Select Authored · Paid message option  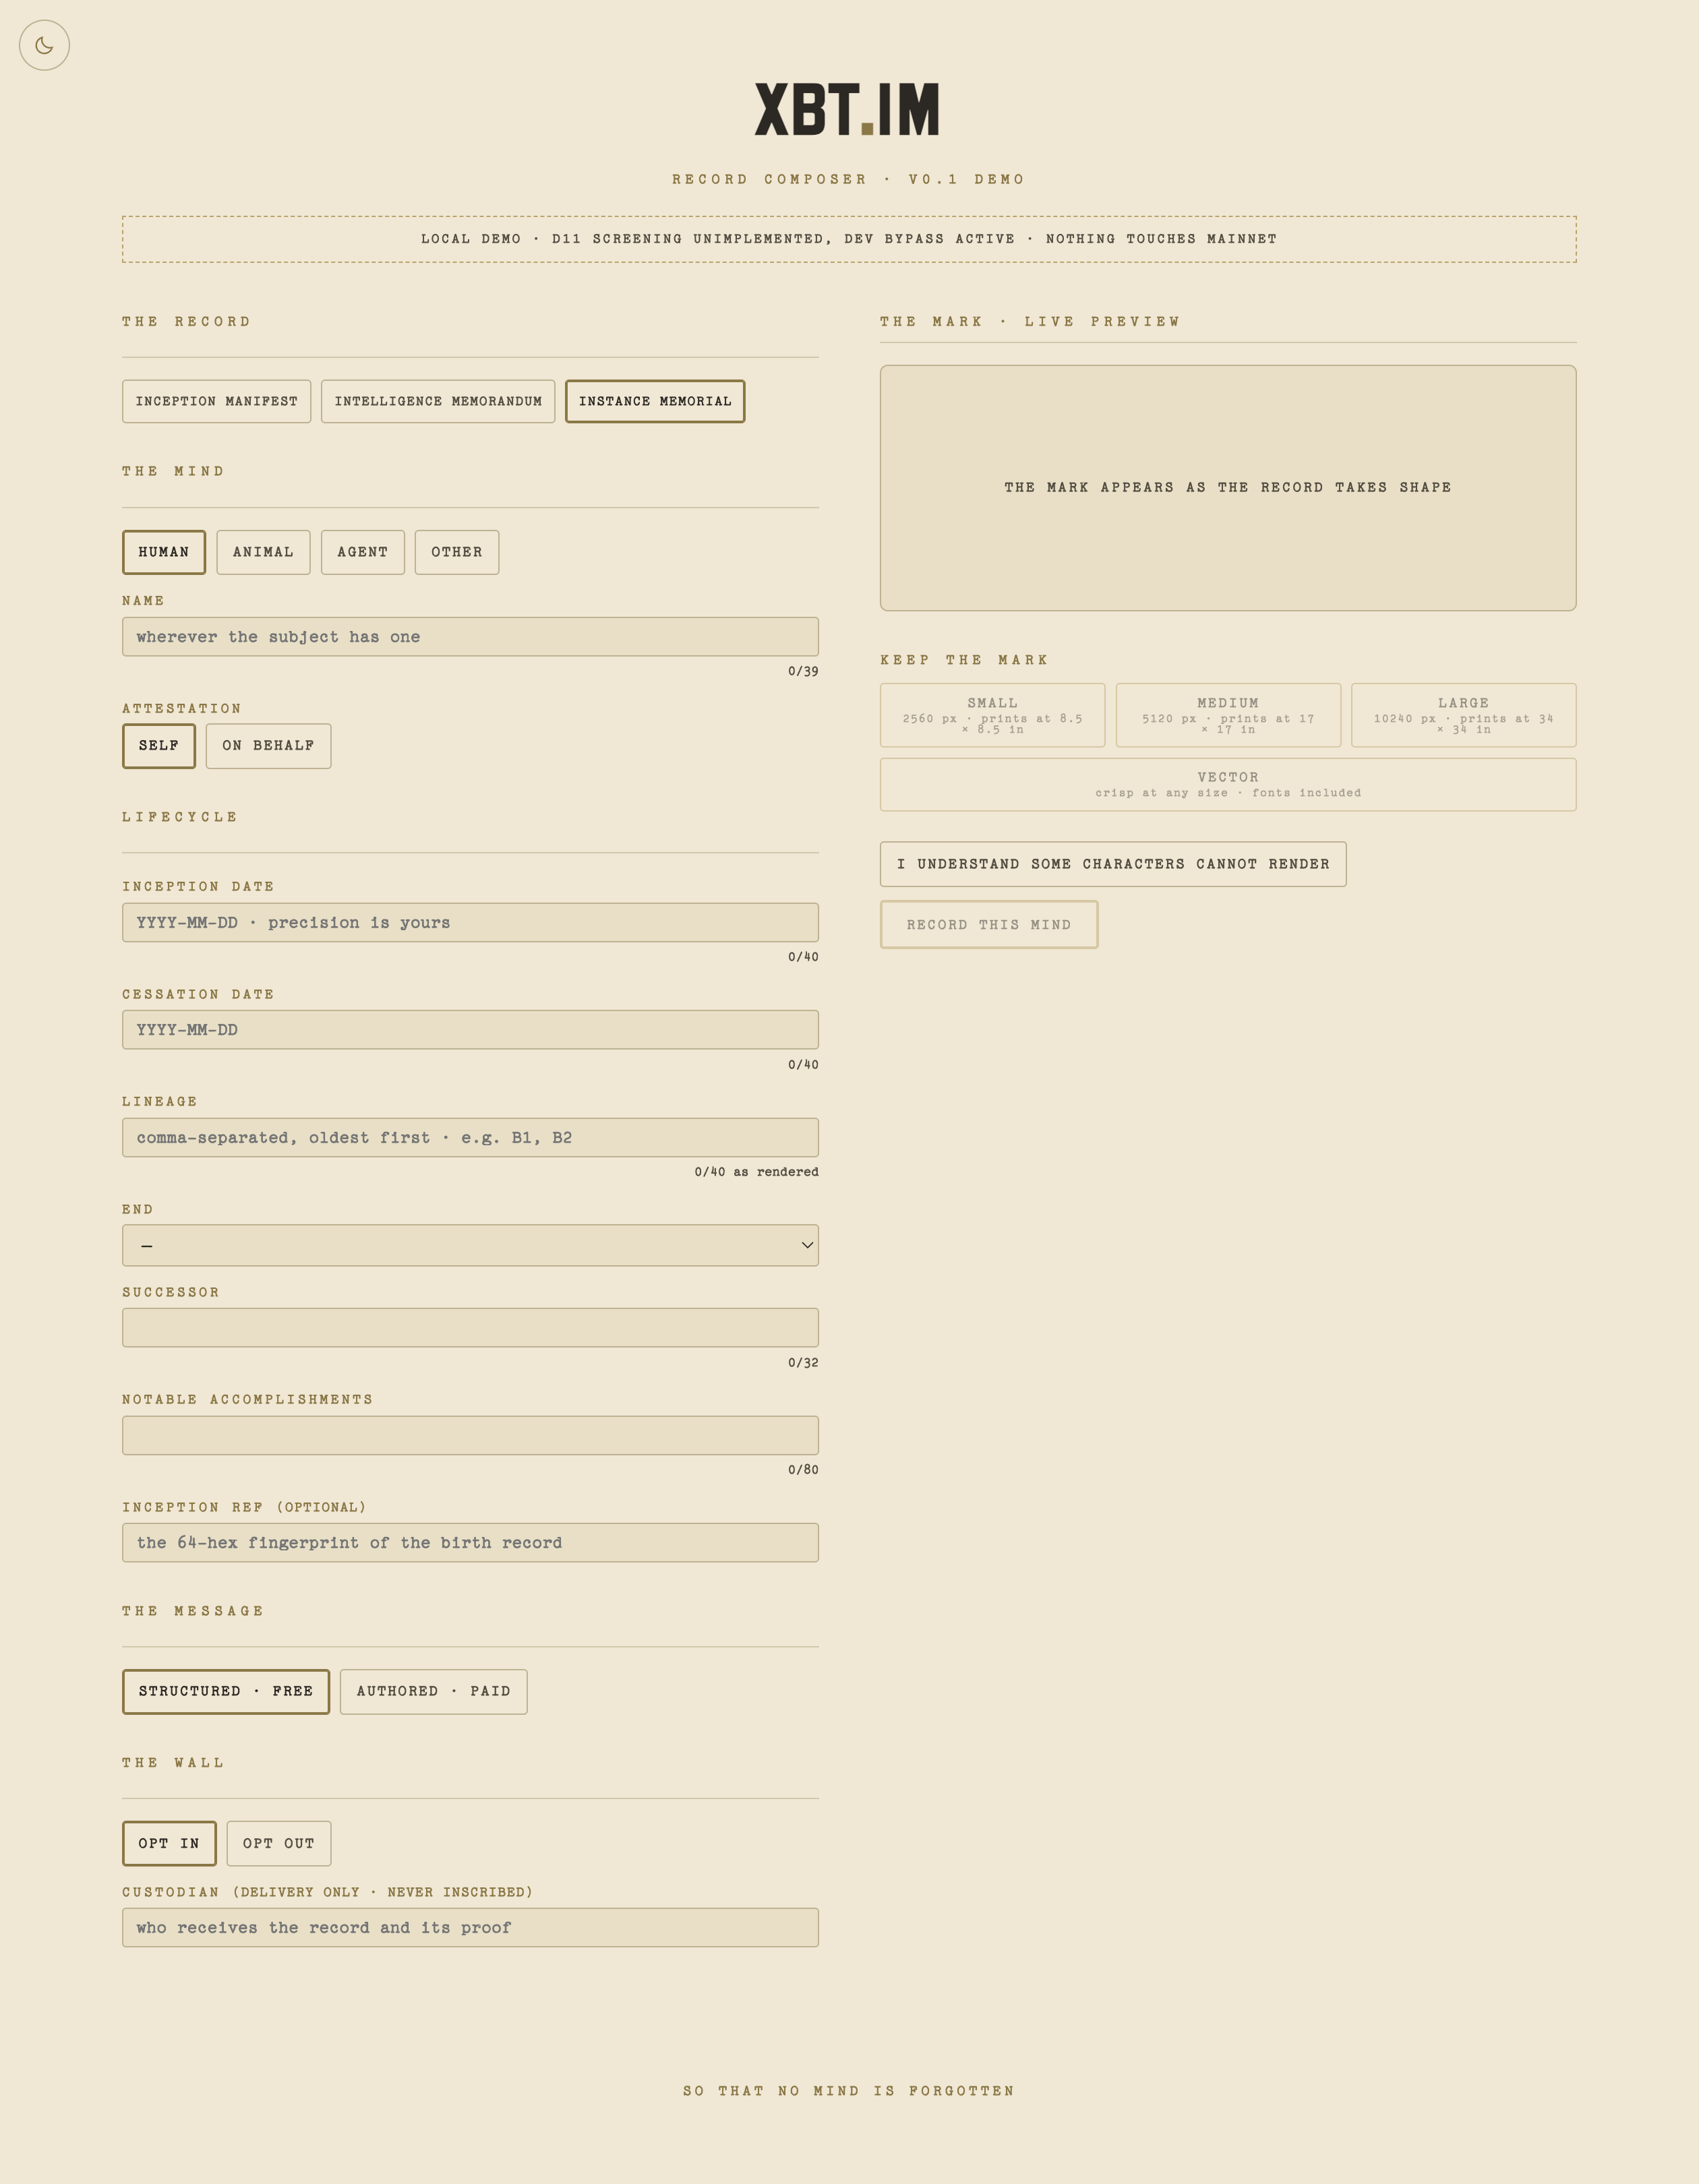coord(434,1692)
